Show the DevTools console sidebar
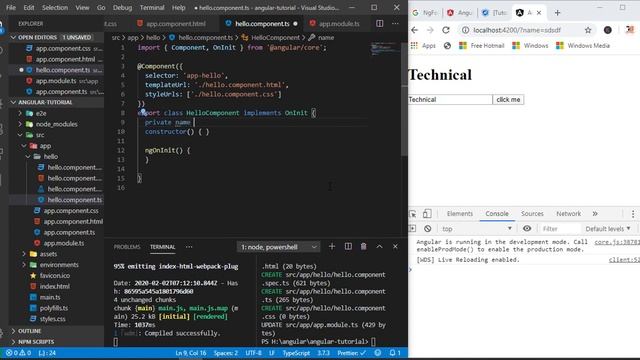The width and height of the screenshot is (640, 360). [412, 229]
